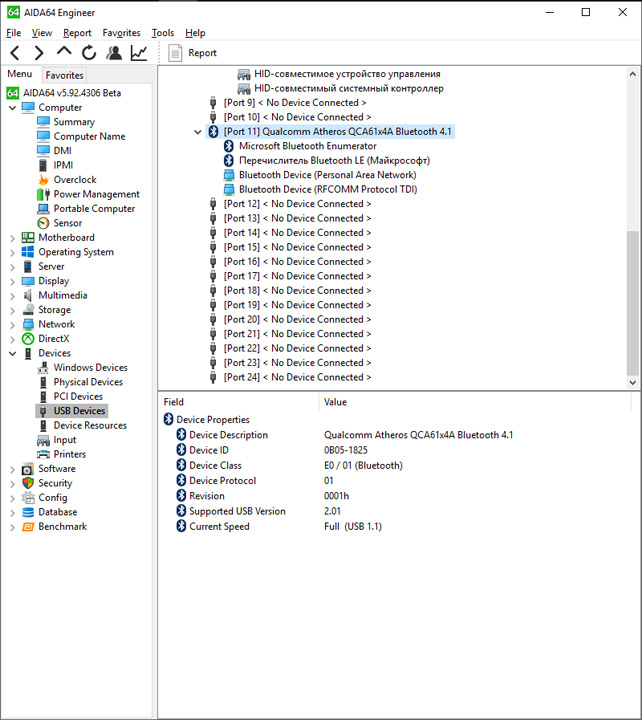
Task: Select Bluetooth Device (RFCOMM Protocol TDI) row
Action: pos(328,189)
